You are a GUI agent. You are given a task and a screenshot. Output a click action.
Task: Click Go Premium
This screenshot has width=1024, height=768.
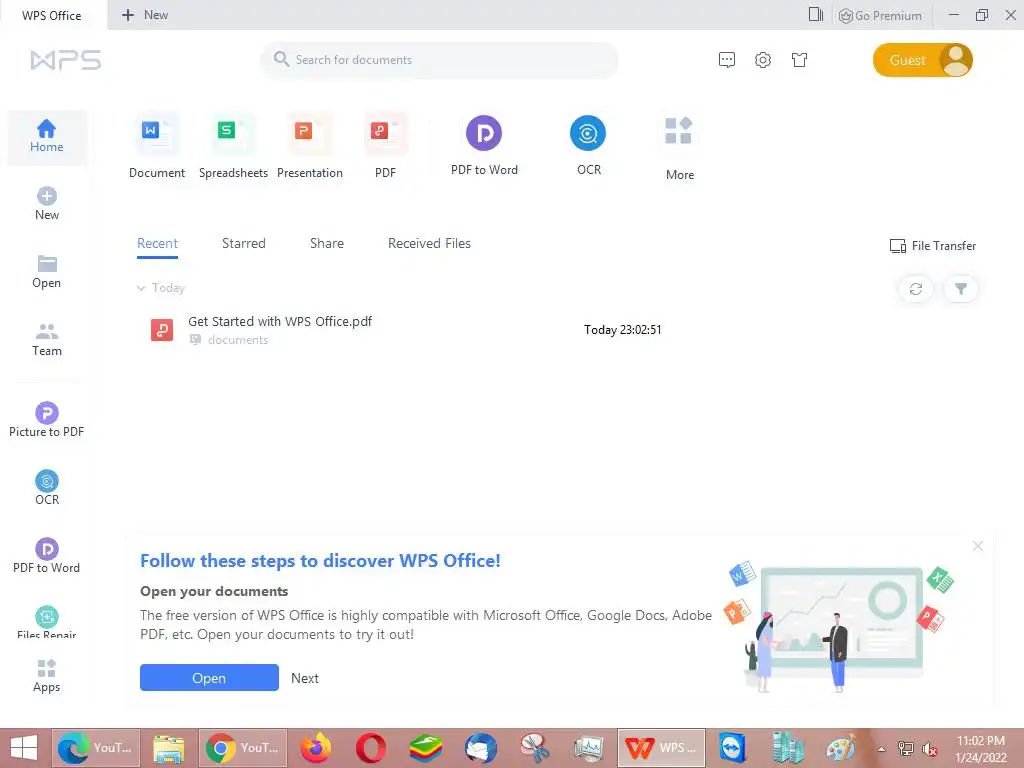click(880, 16)
